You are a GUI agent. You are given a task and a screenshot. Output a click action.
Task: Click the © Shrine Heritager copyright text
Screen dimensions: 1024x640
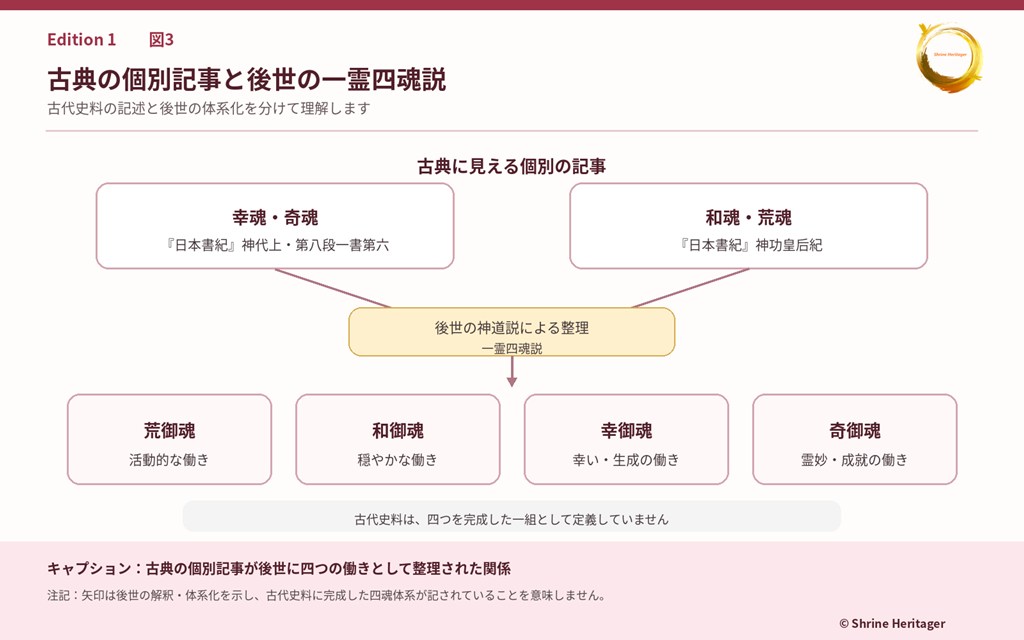point(892,624)
